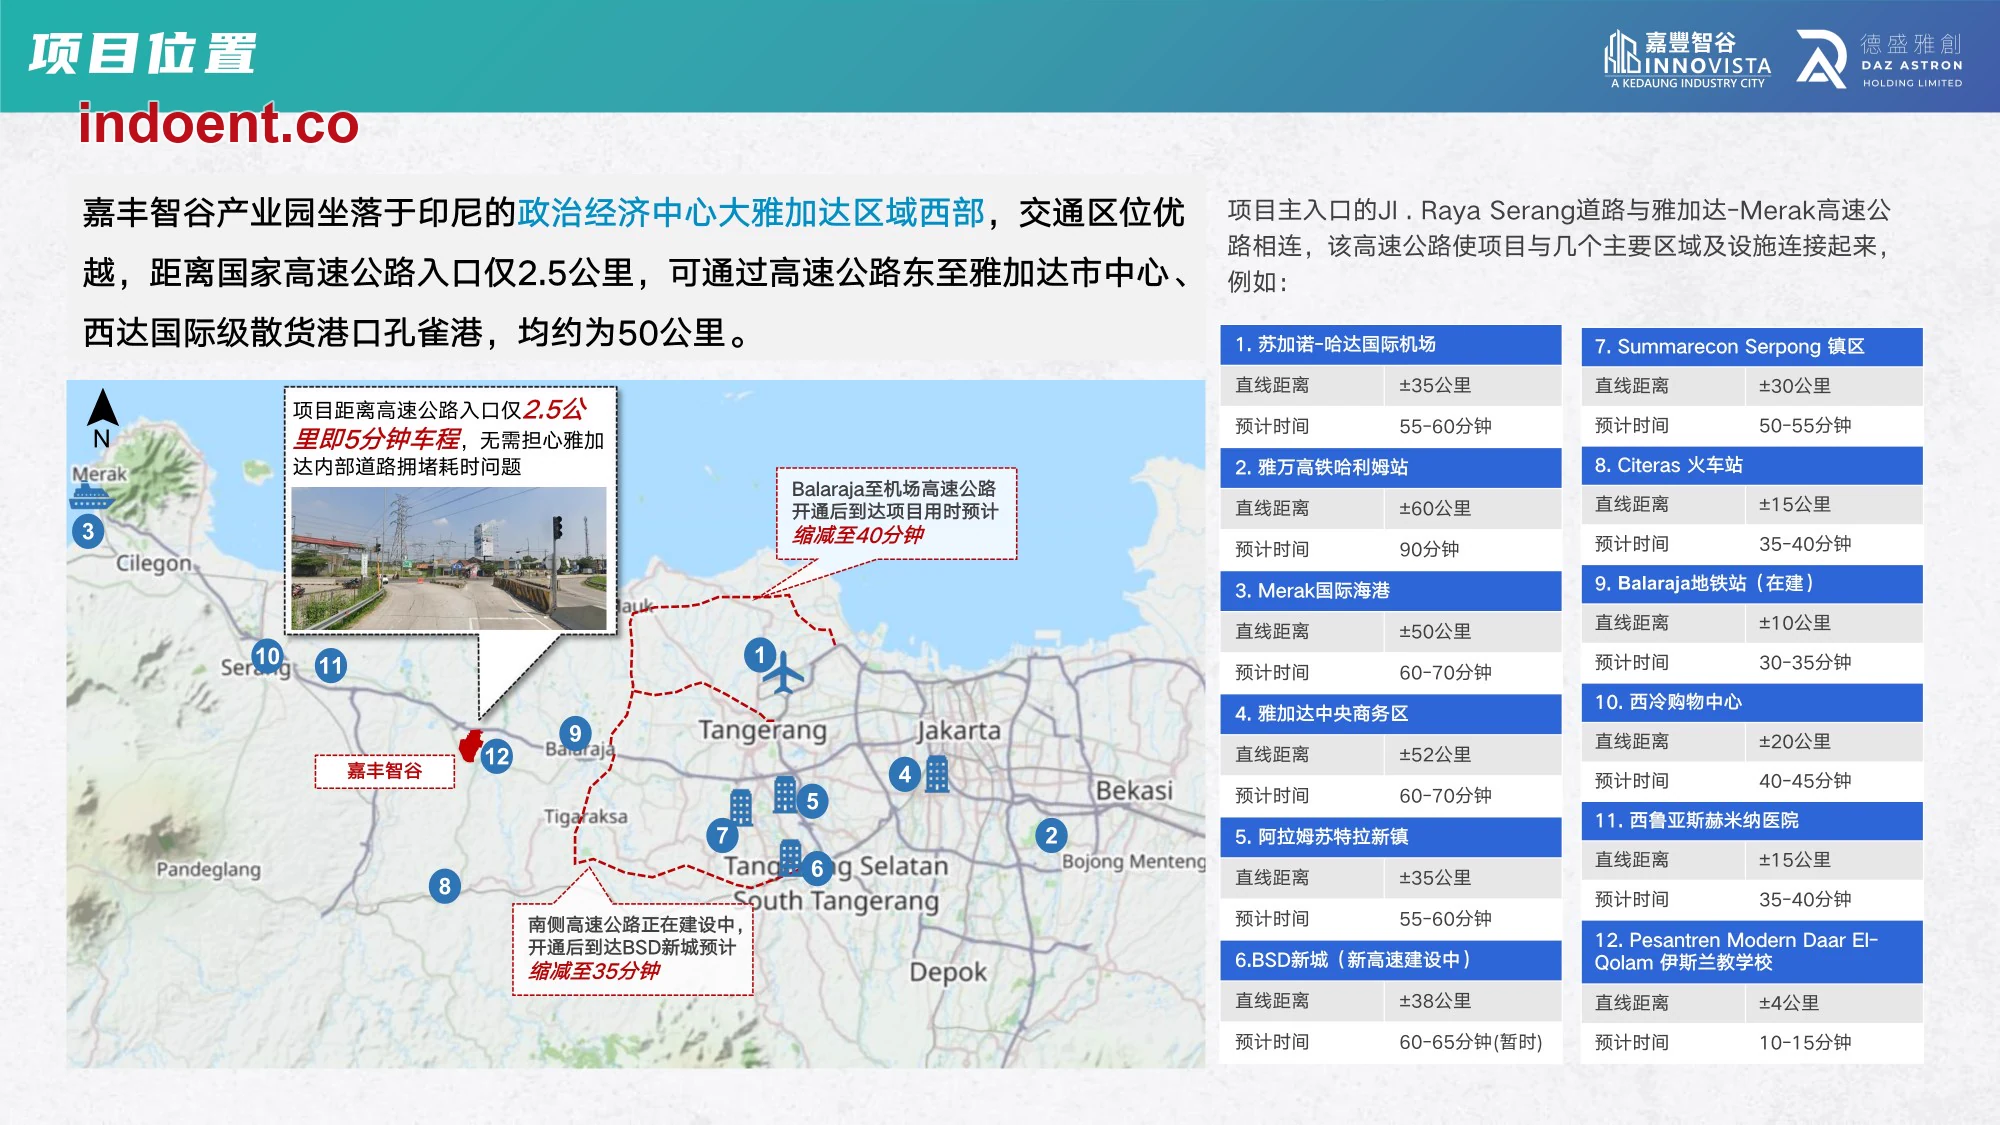Click the 50-55分钟 time cell
Viewport: 2000px width, 1125px height.
tap(1834, 426)
